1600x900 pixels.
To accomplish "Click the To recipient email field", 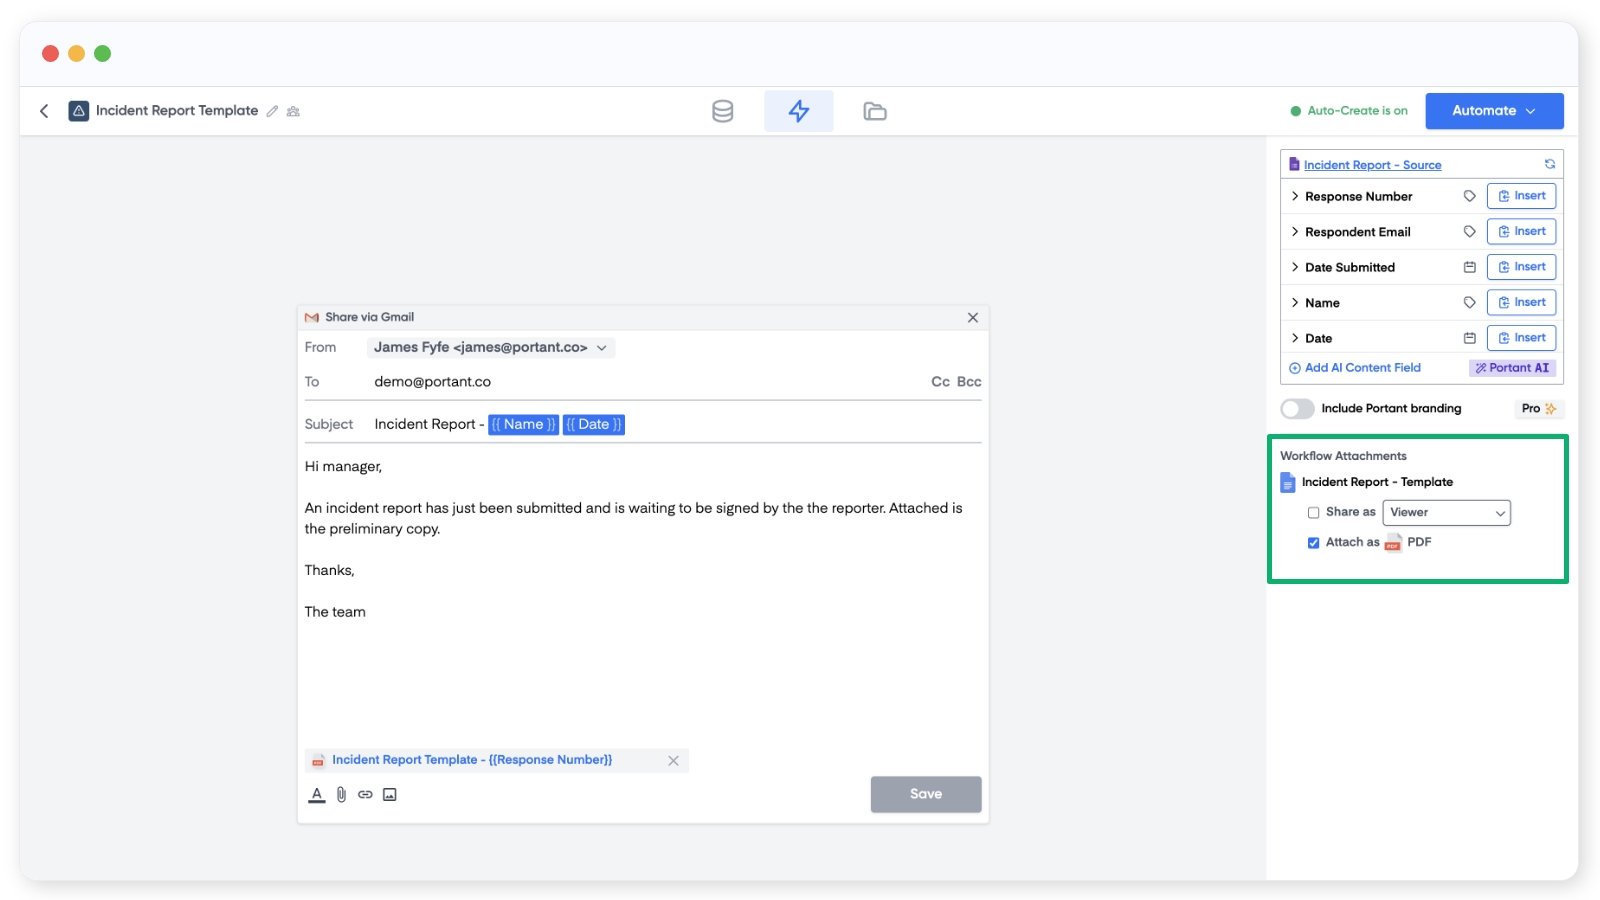I will coord(640,382).
